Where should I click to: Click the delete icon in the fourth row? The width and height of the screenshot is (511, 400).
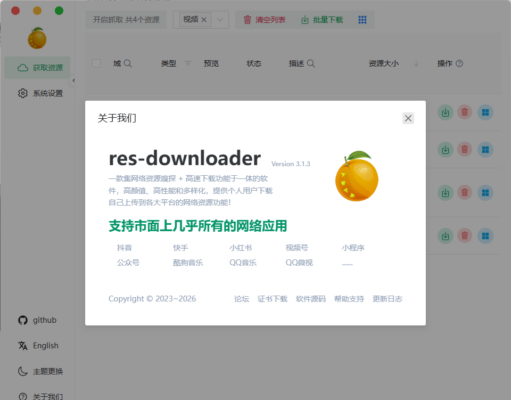(465, 236)
